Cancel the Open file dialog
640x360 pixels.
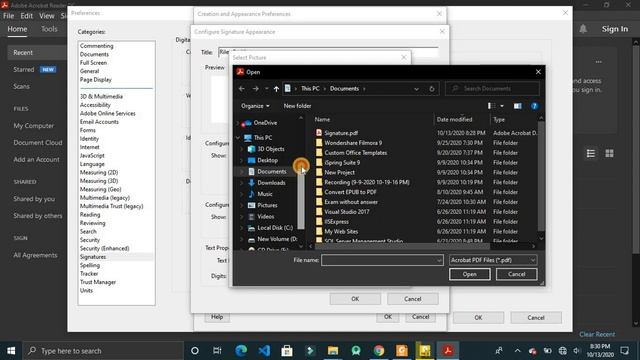pyautogui.click(x=516, y=274)
